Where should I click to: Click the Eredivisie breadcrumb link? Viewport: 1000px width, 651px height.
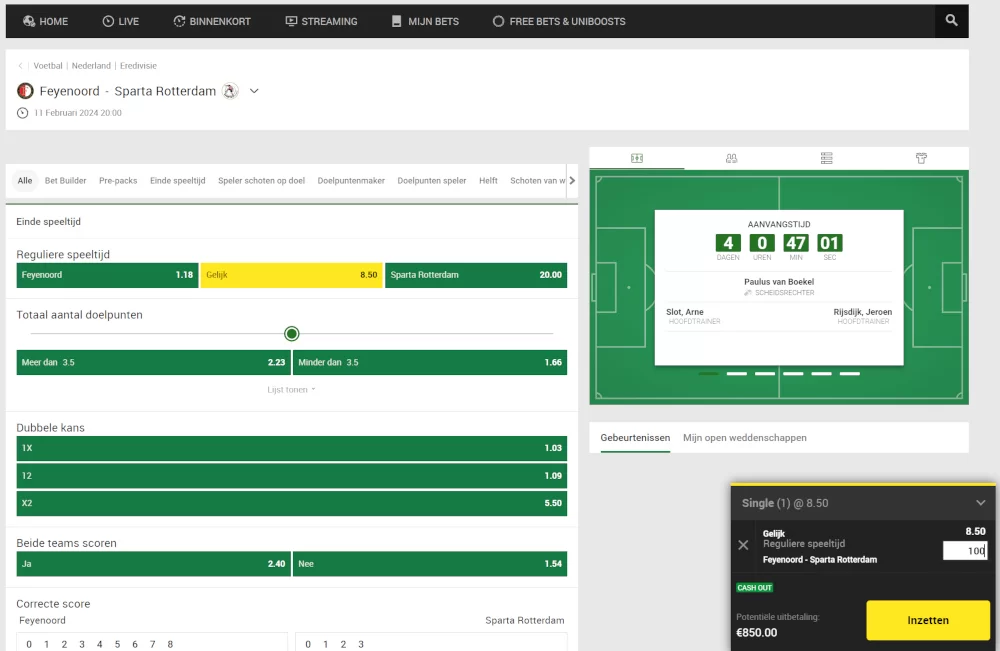tap(138, 66)
